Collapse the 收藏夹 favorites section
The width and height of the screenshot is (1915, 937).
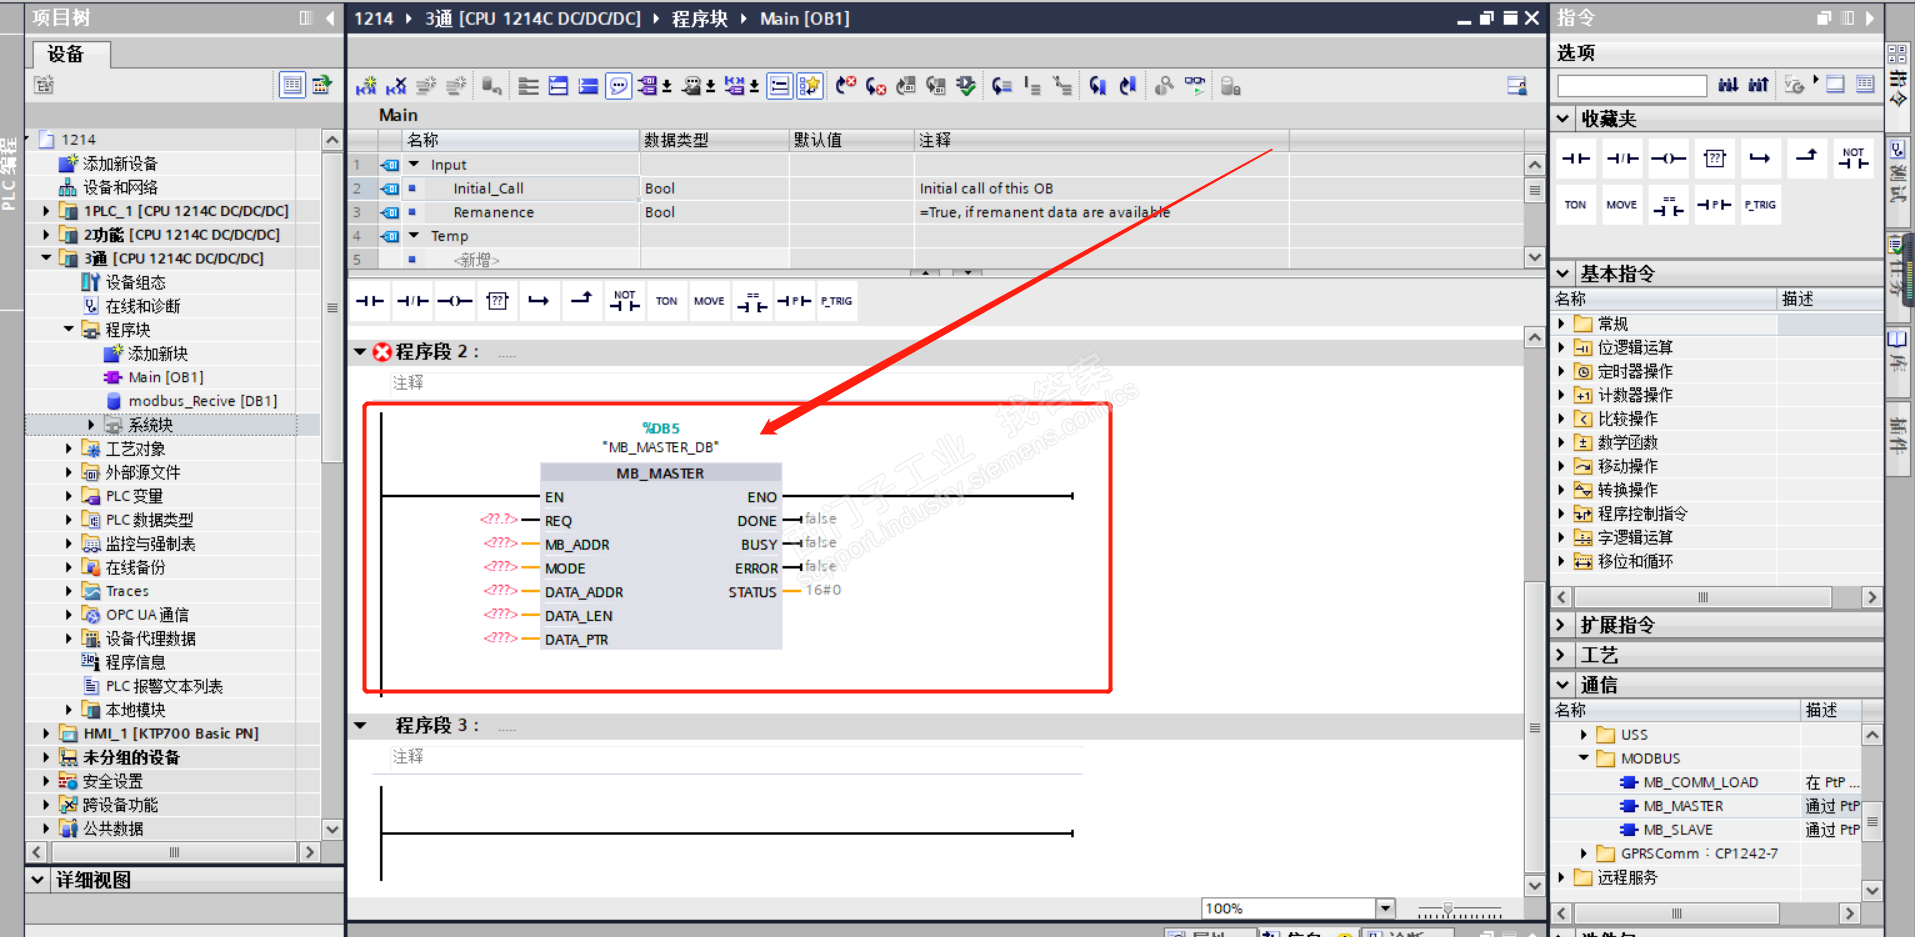[1563, 118]
